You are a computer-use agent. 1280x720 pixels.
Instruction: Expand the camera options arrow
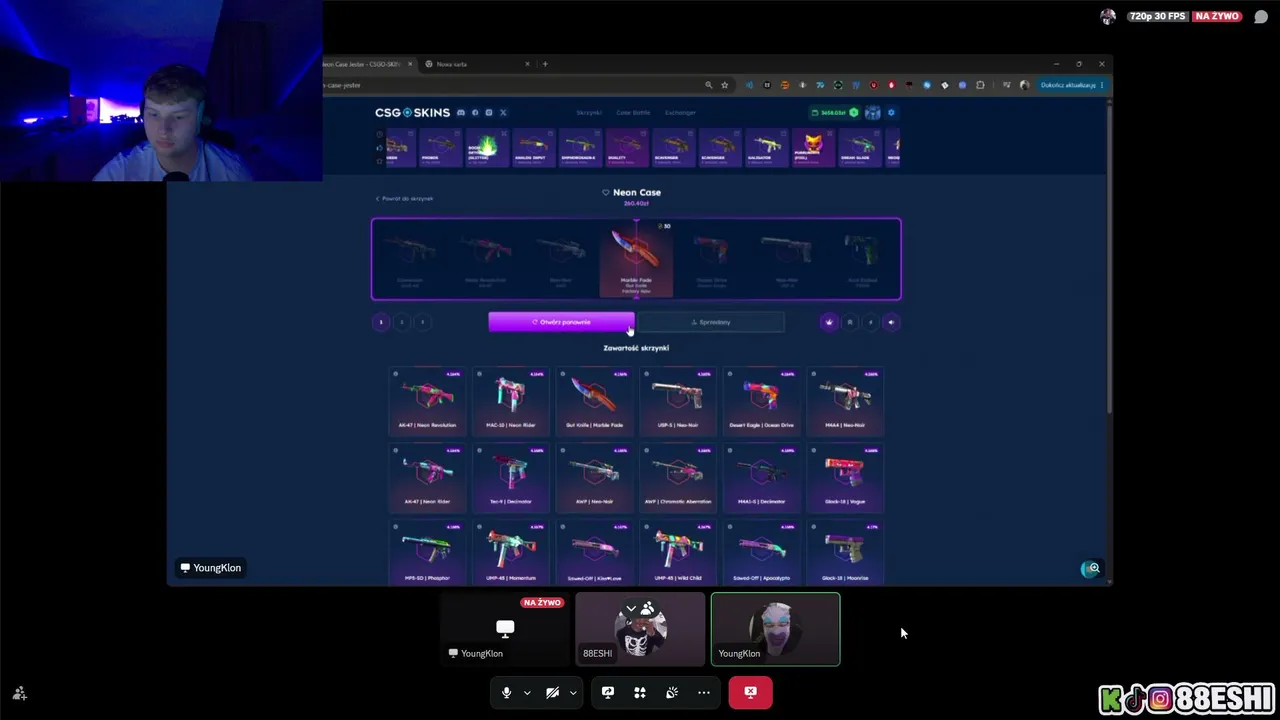pos(573,692)
